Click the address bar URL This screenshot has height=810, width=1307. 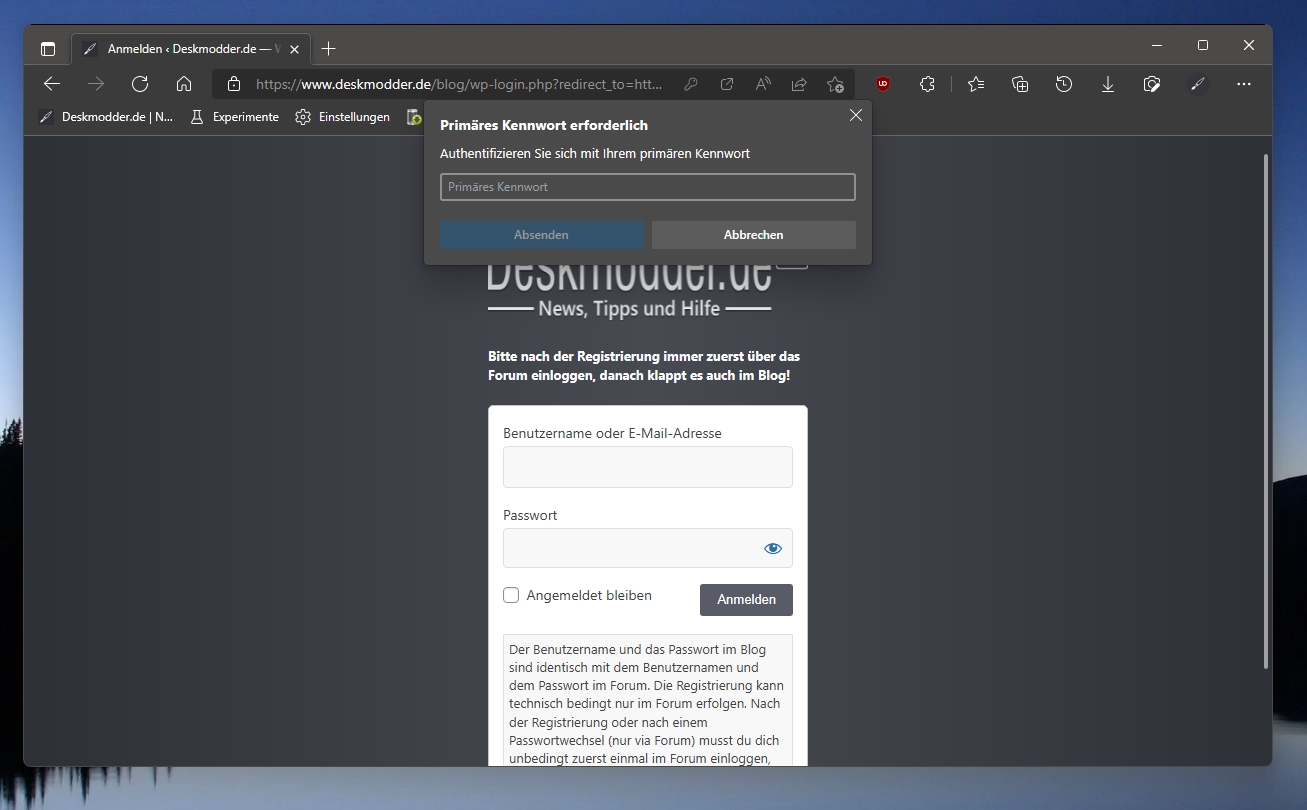[460, 84]
